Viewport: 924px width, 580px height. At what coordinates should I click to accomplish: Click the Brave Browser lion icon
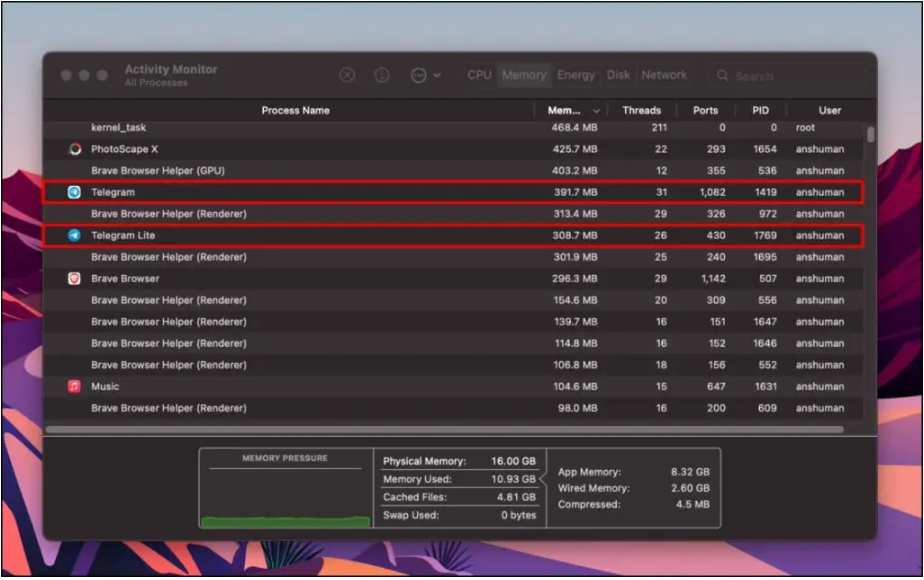click(x=74, y=279)
